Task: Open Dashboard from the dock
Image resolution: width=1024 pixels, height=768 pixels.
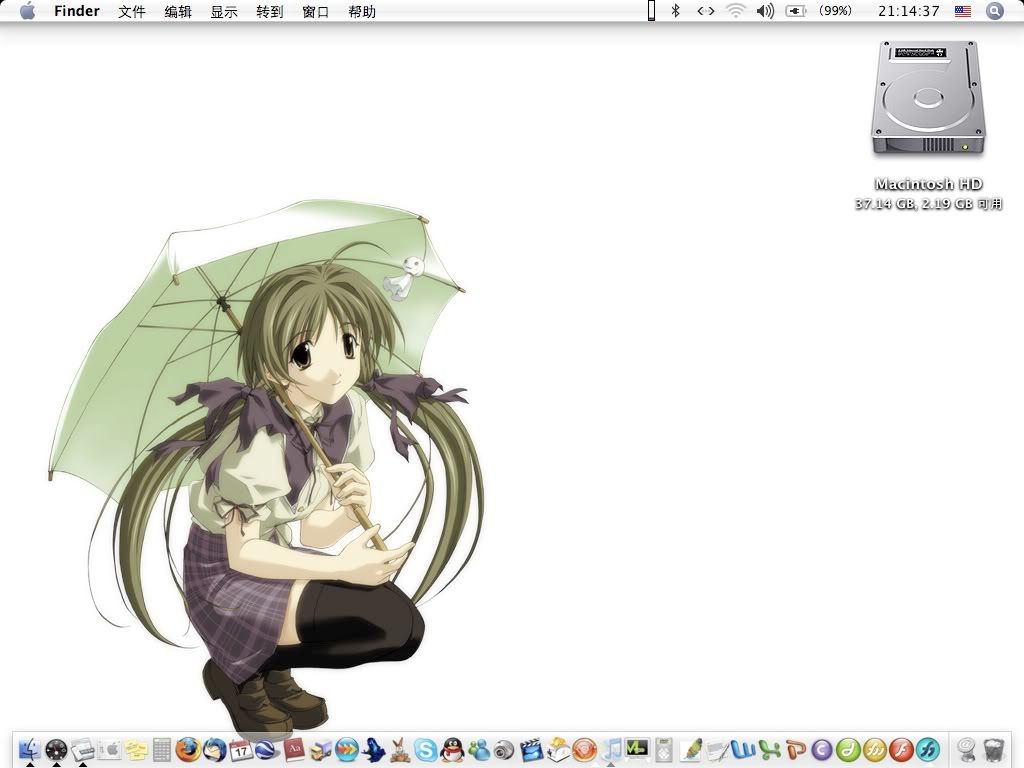Action: click(x=57, y=749)
